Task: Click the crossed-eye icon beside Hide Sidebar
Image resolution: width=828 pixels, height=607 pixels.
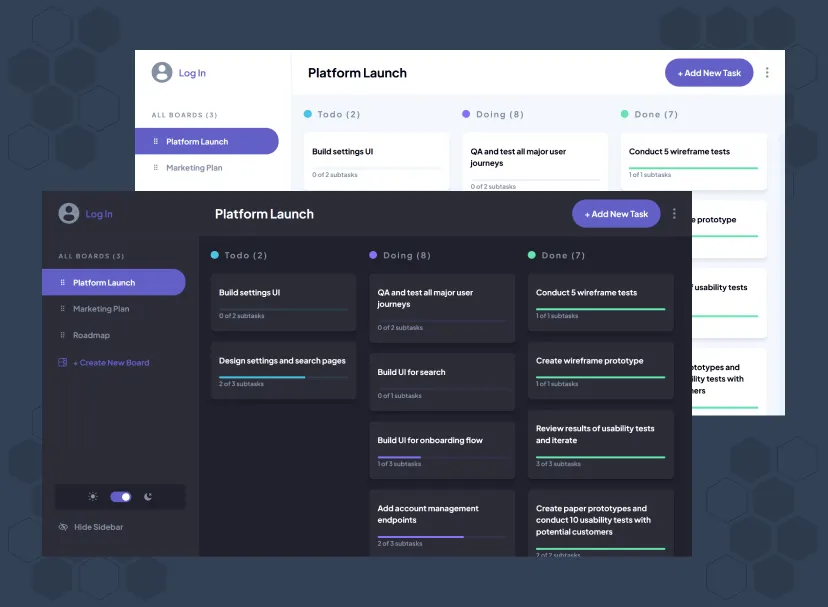Action: point(63,527)
